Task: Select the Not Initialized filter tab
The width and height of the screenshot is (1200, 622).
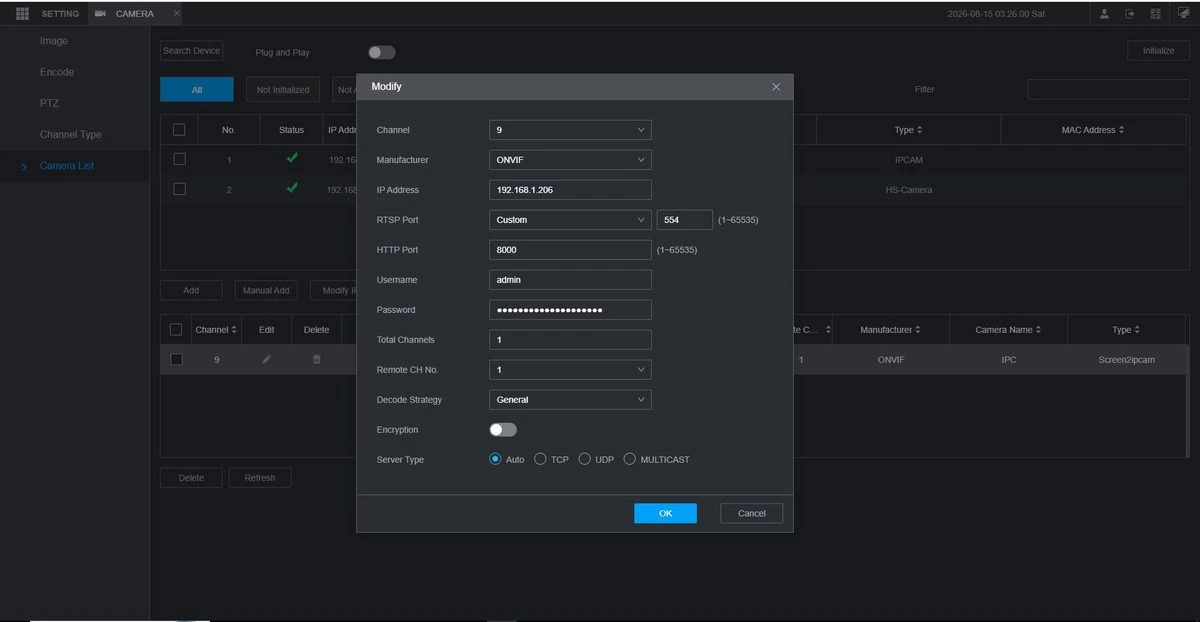Action: click(283, 90)
